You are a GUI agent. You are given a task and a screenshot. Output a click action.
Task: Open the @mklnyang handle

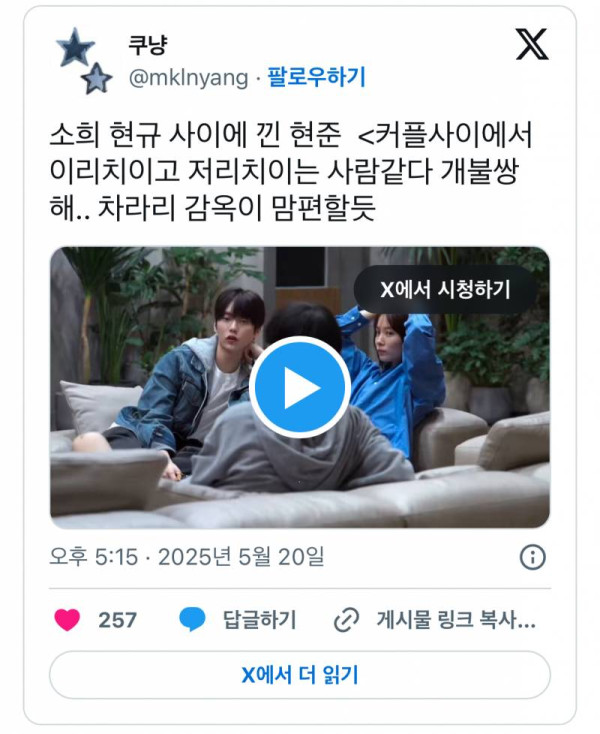pos(188,78)
